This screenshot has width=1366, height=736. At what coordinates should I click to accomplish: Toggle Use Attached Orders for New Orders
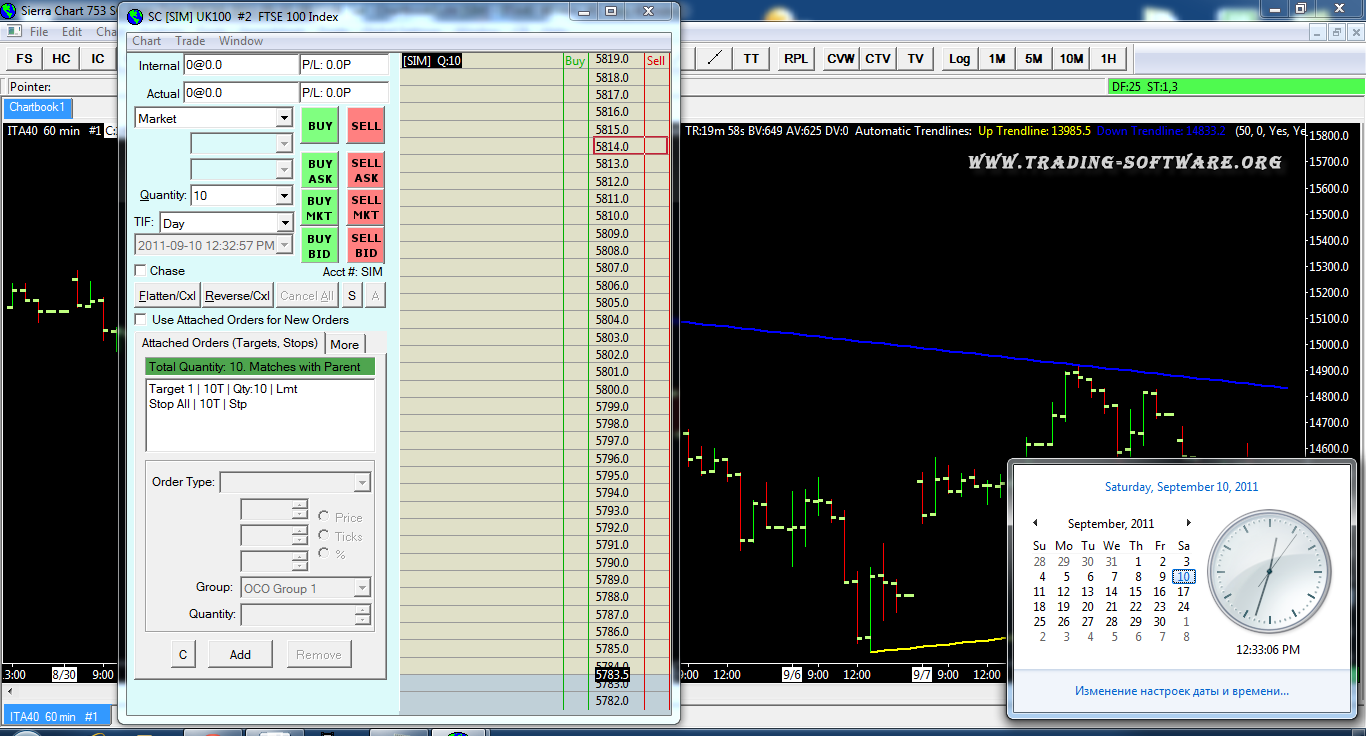pos(141,320)
